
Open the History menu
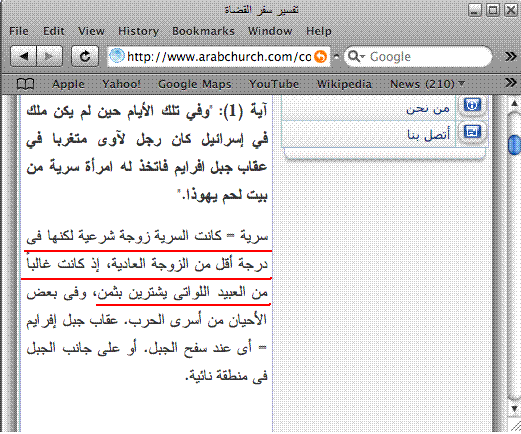138,31
